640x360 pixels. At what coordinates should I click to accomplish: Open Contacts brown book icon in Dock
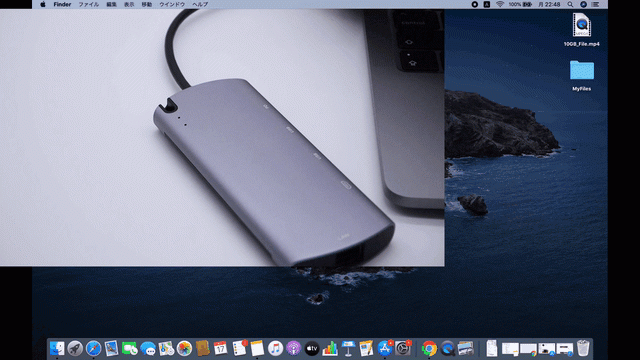click(x=202, y=349)
